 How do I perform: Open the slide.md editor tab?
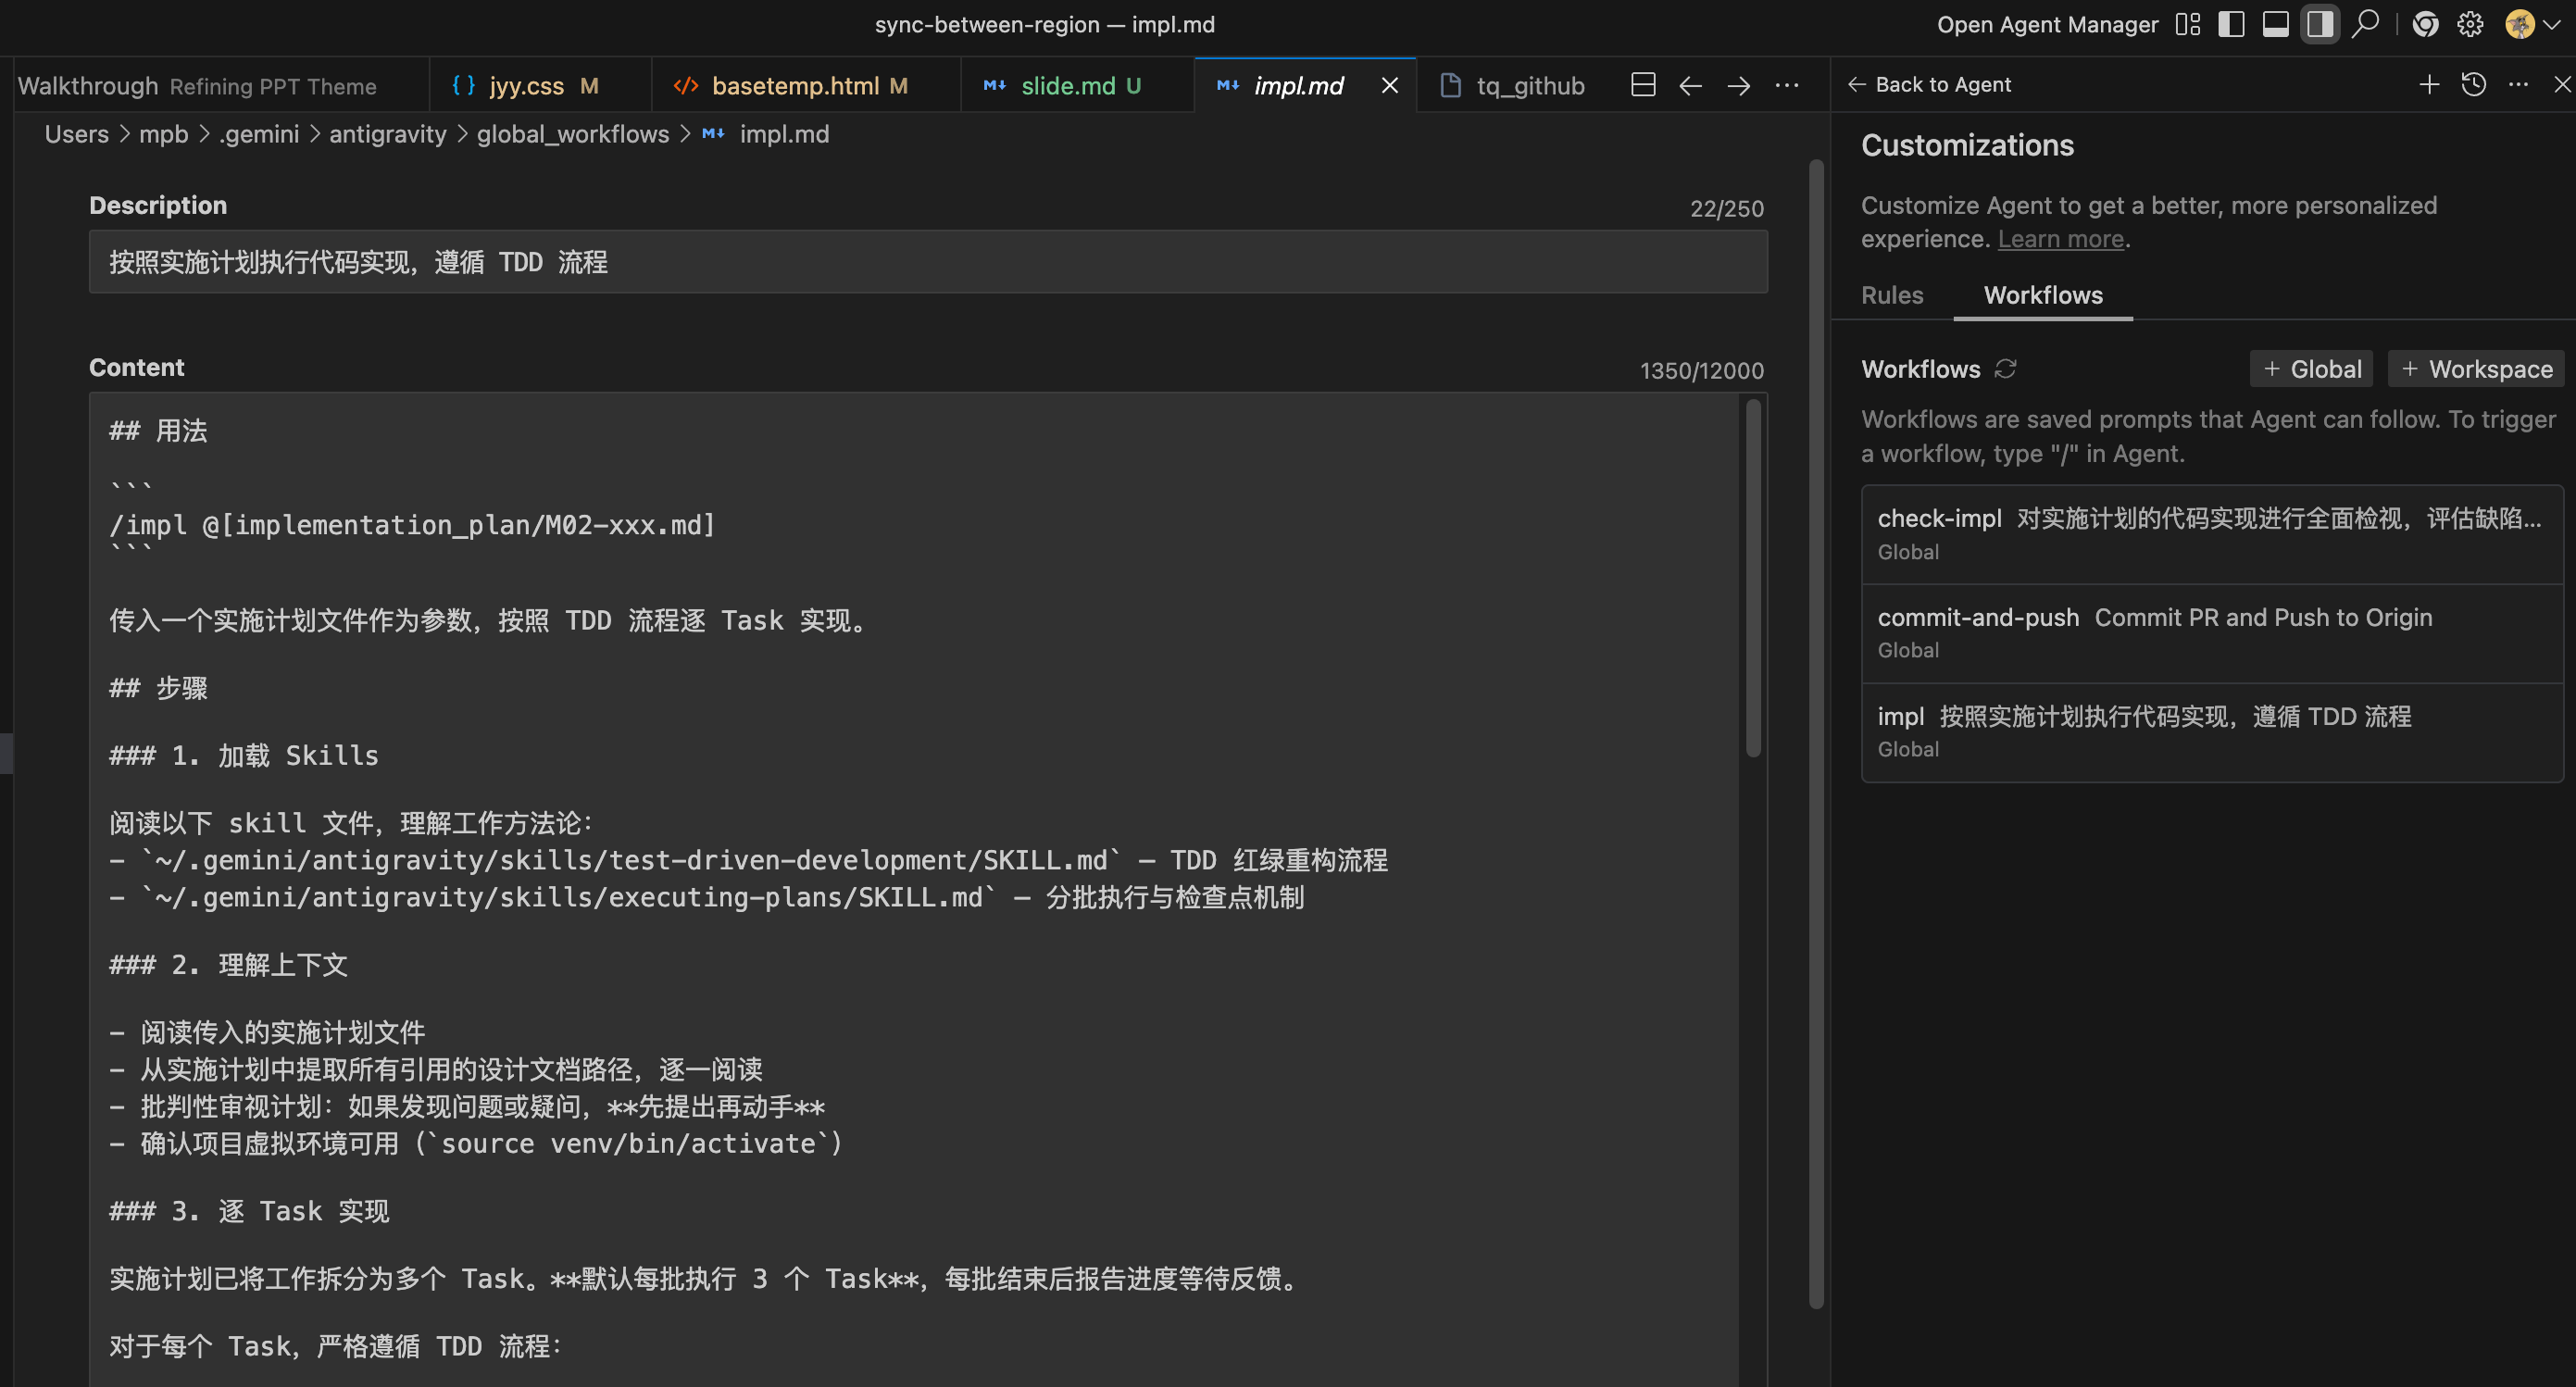point(1067,86)
